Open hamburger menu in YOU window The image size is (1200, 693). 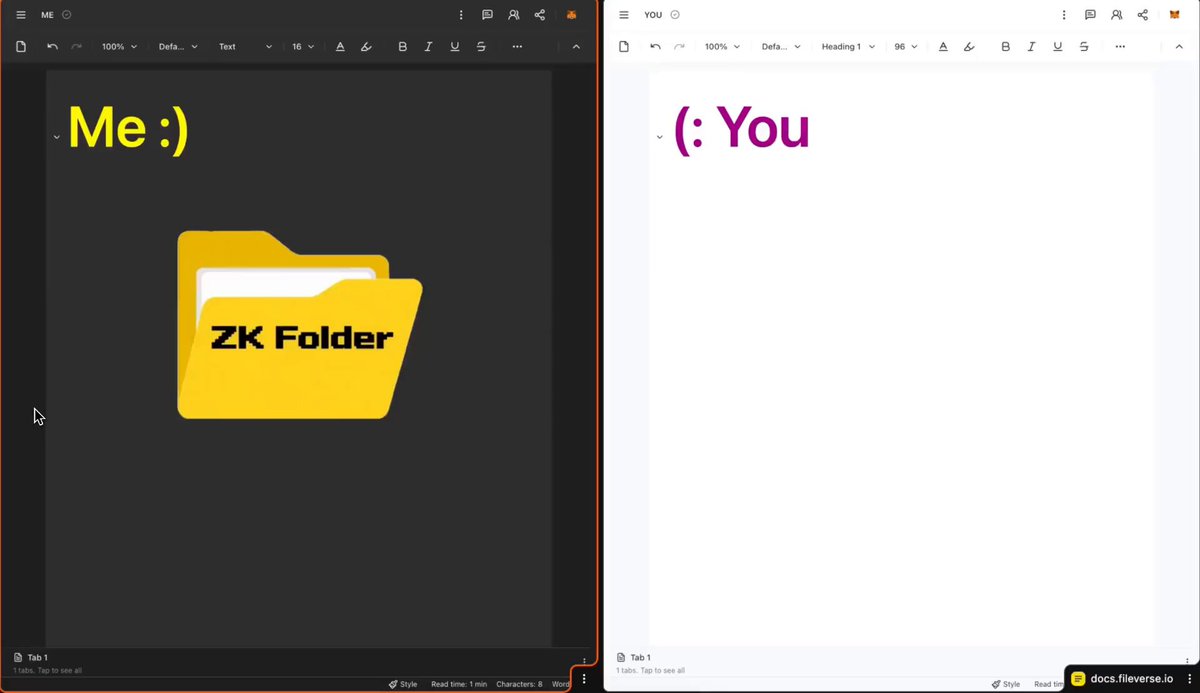coord(624,15)
